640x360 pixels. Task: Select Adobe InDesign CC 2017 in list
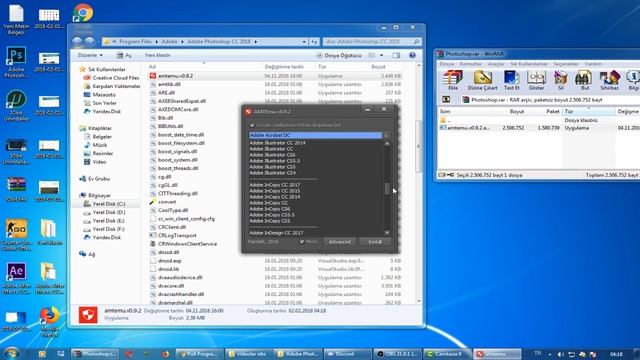[x=276, y=233]
